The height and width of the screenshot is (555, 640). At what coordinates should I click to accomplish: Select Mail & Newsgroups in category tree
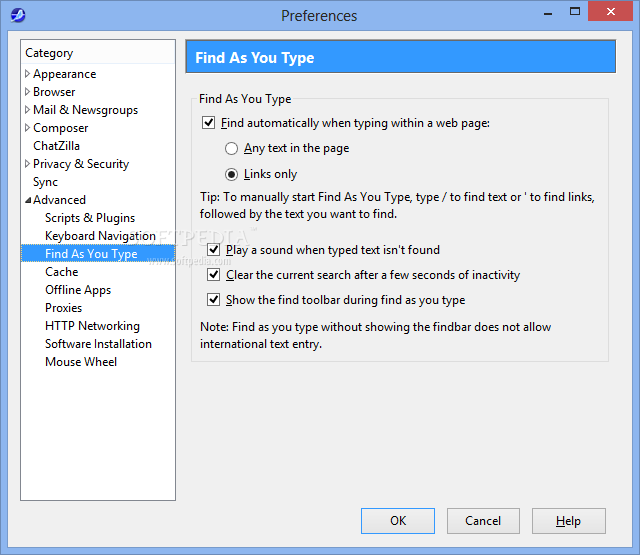click(x=85, y=110)
